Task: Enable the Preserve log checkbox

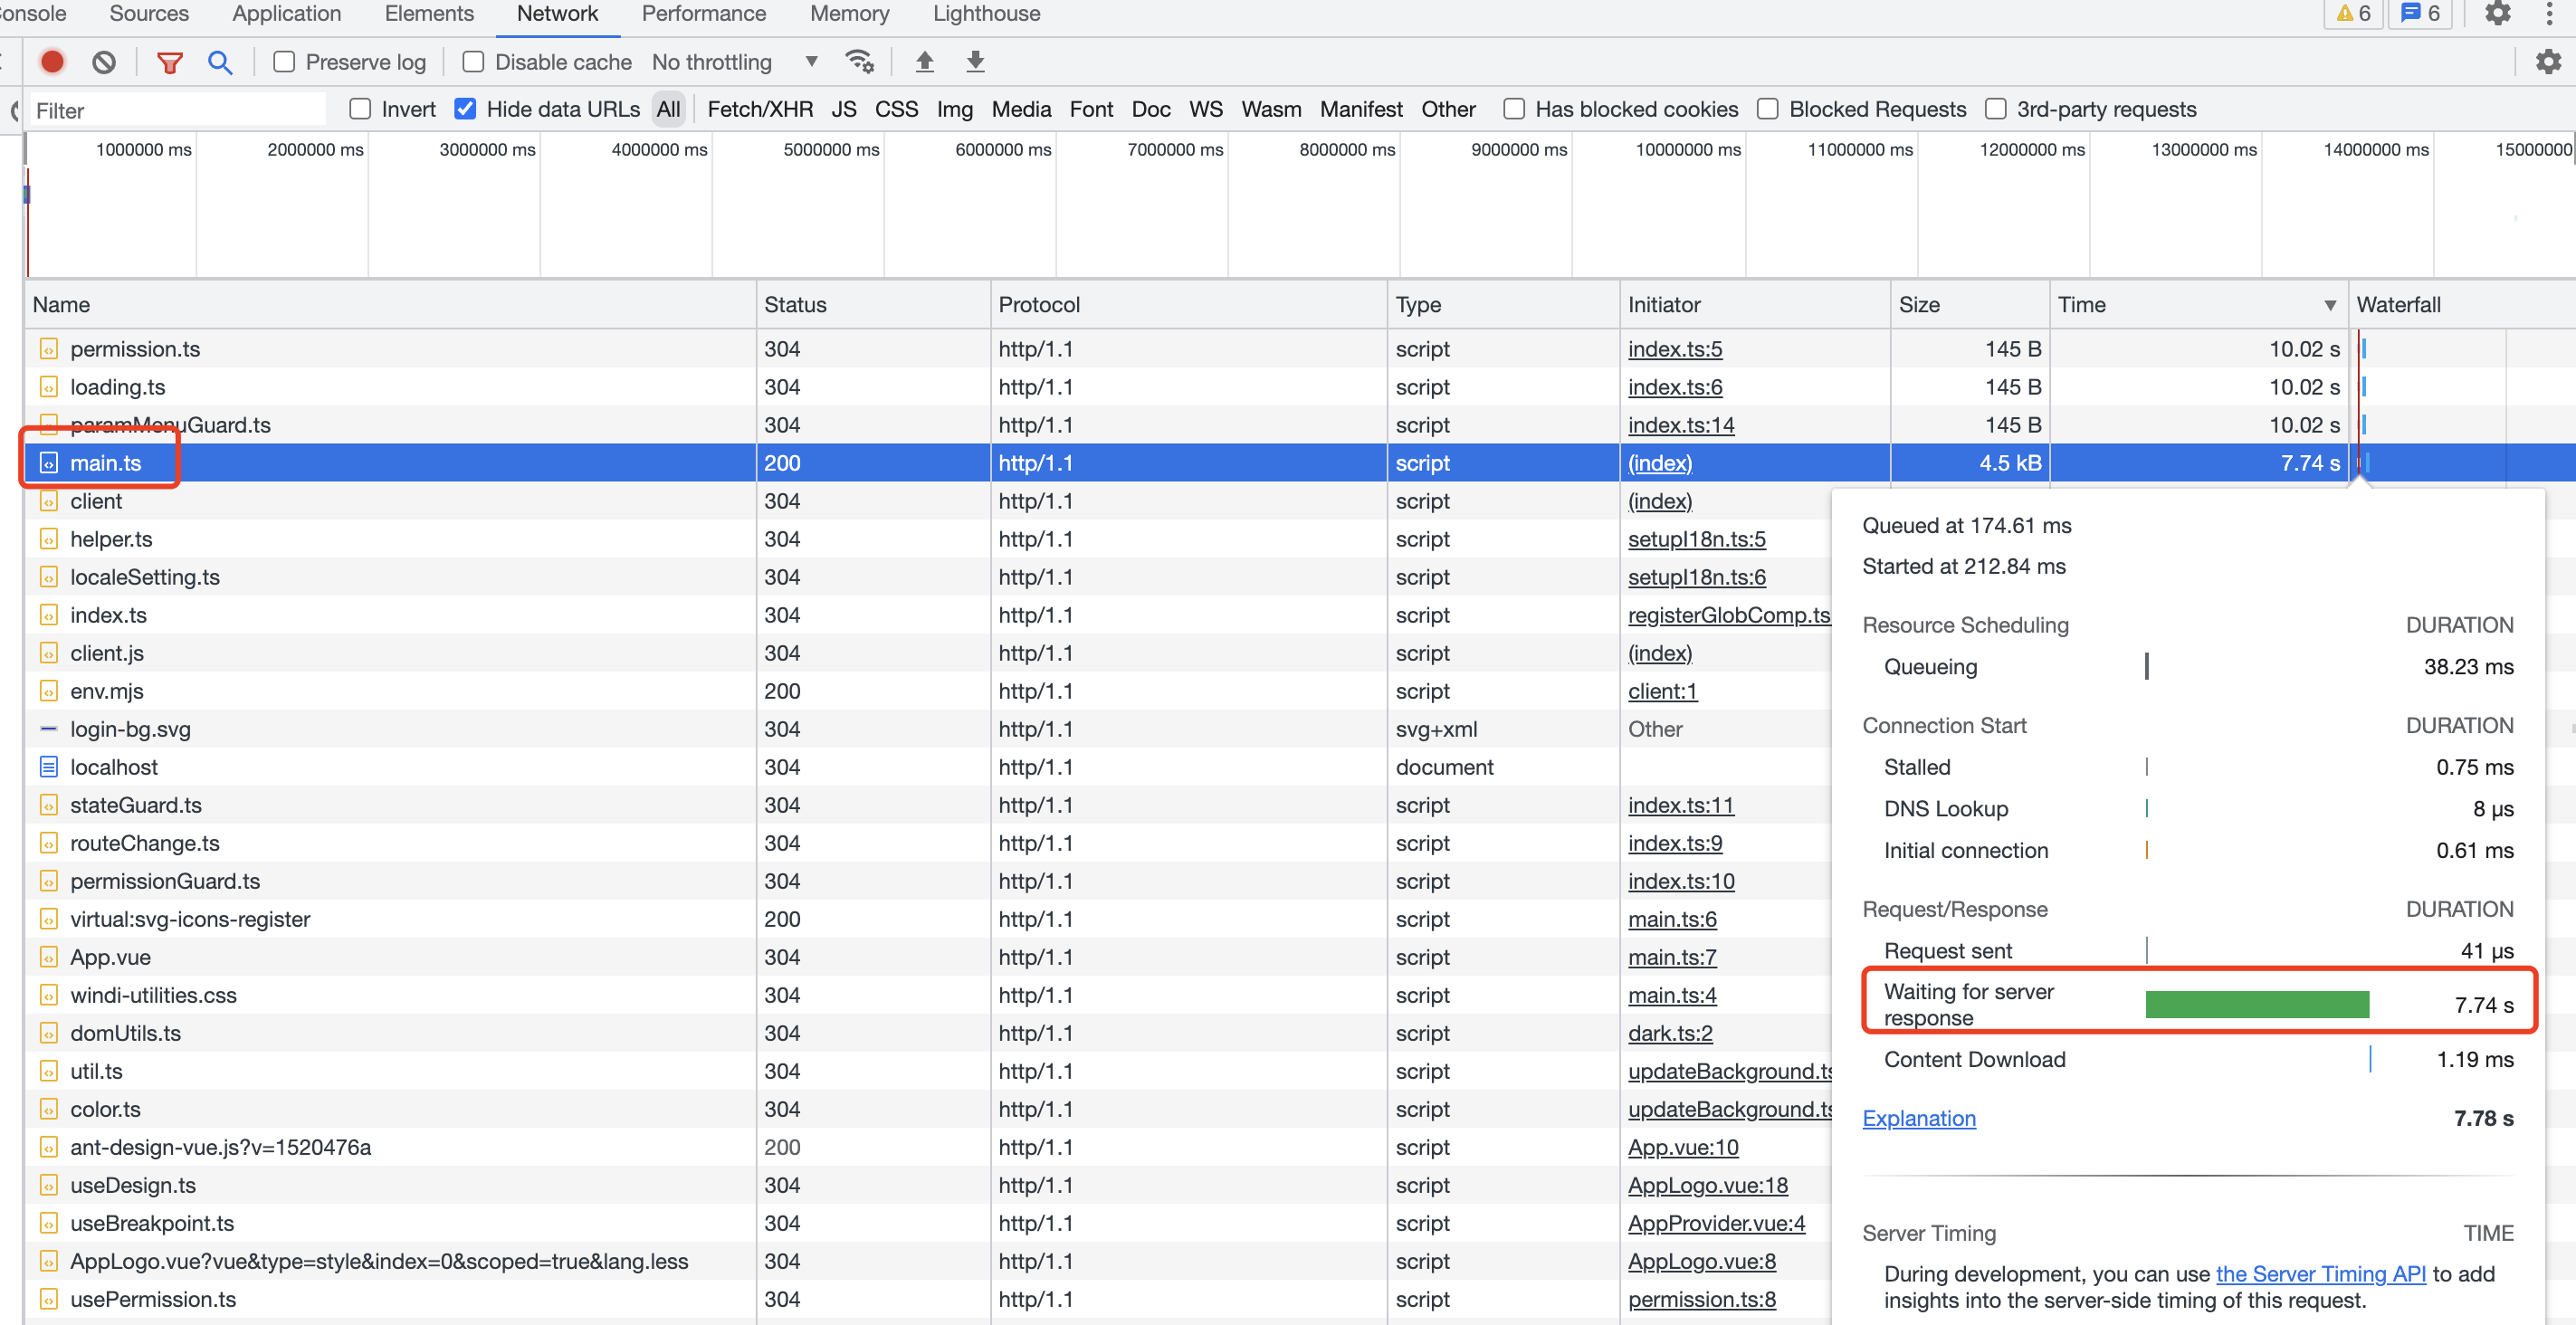Action: (x=285, y=62)
